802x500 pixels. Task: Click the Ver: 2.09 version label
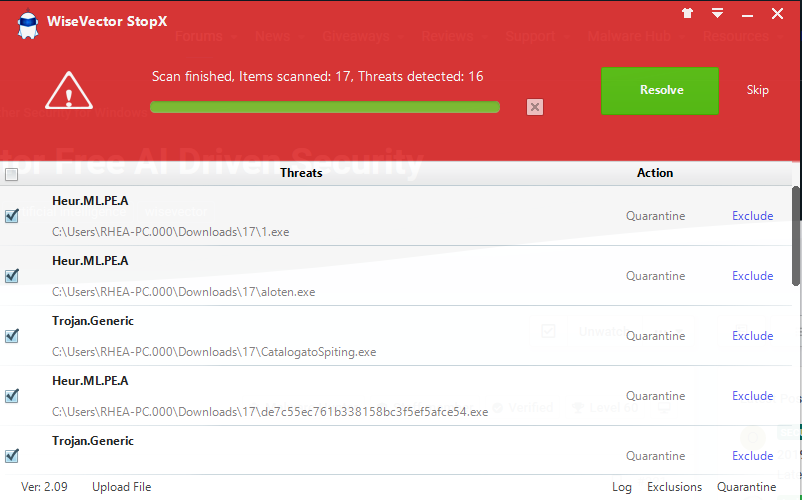click(x=44, y=487)
